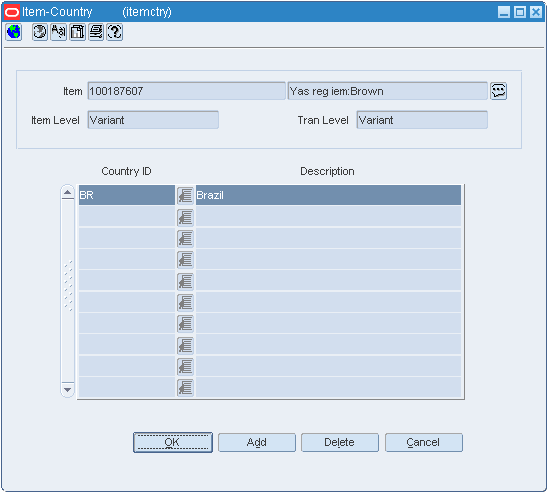This screenshot has width=548, height=493.
Task: Click the round globe button beside the translate icon
Action: (40, 32)
